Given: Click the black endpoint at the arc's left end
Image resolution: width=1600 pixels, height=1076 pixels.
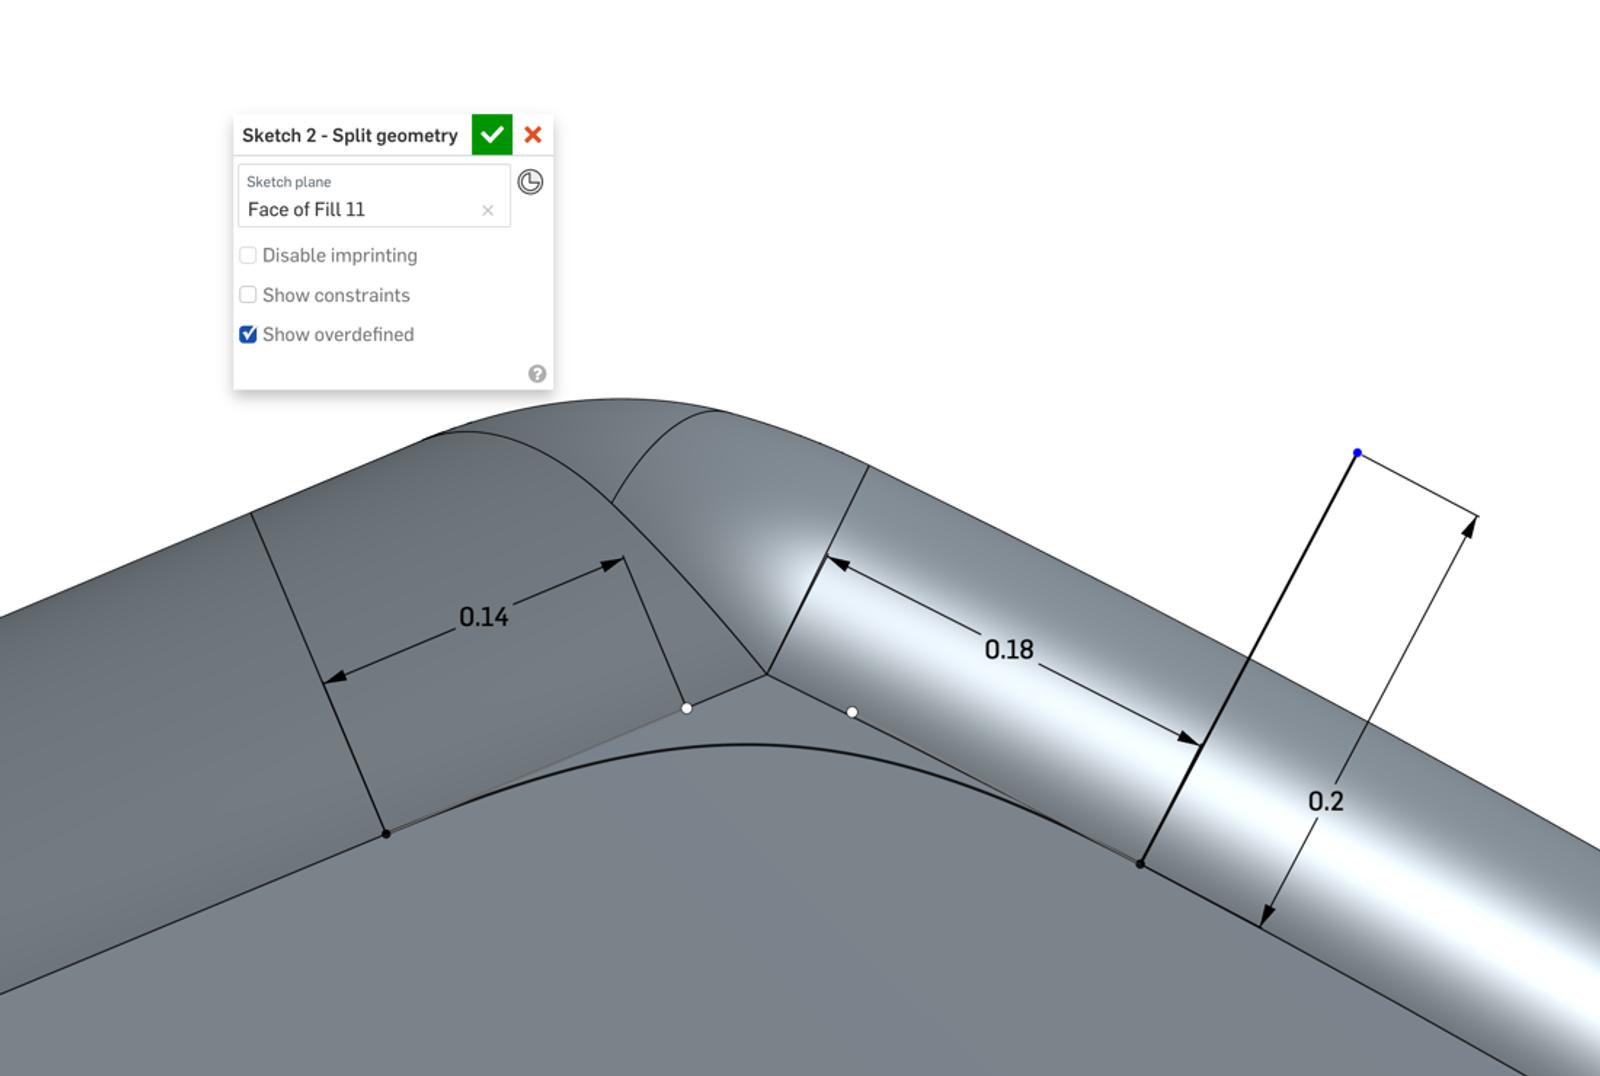Looking at the screenshot, I should point(386,833).
